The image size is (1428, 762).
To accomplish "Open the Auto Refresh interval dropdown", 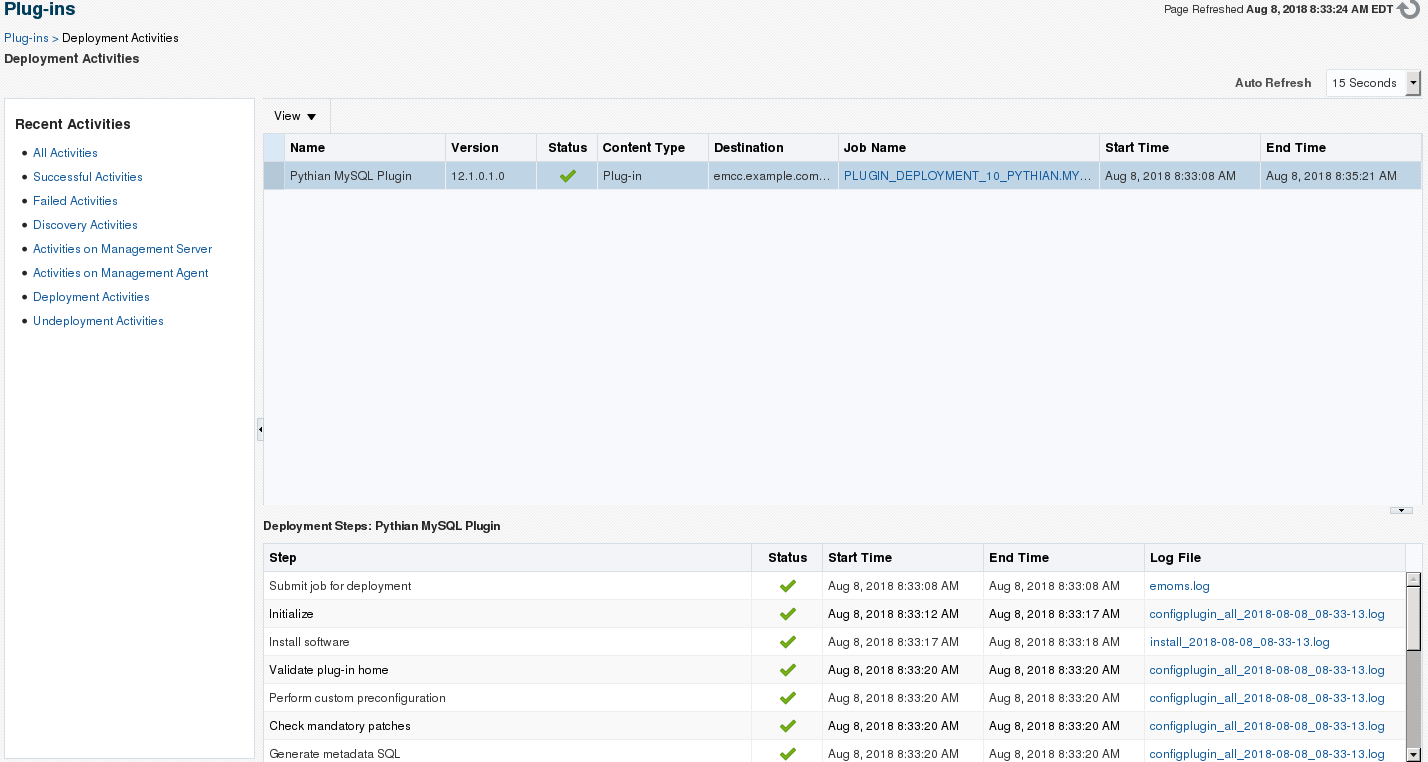I will (x=1412, y=83).
